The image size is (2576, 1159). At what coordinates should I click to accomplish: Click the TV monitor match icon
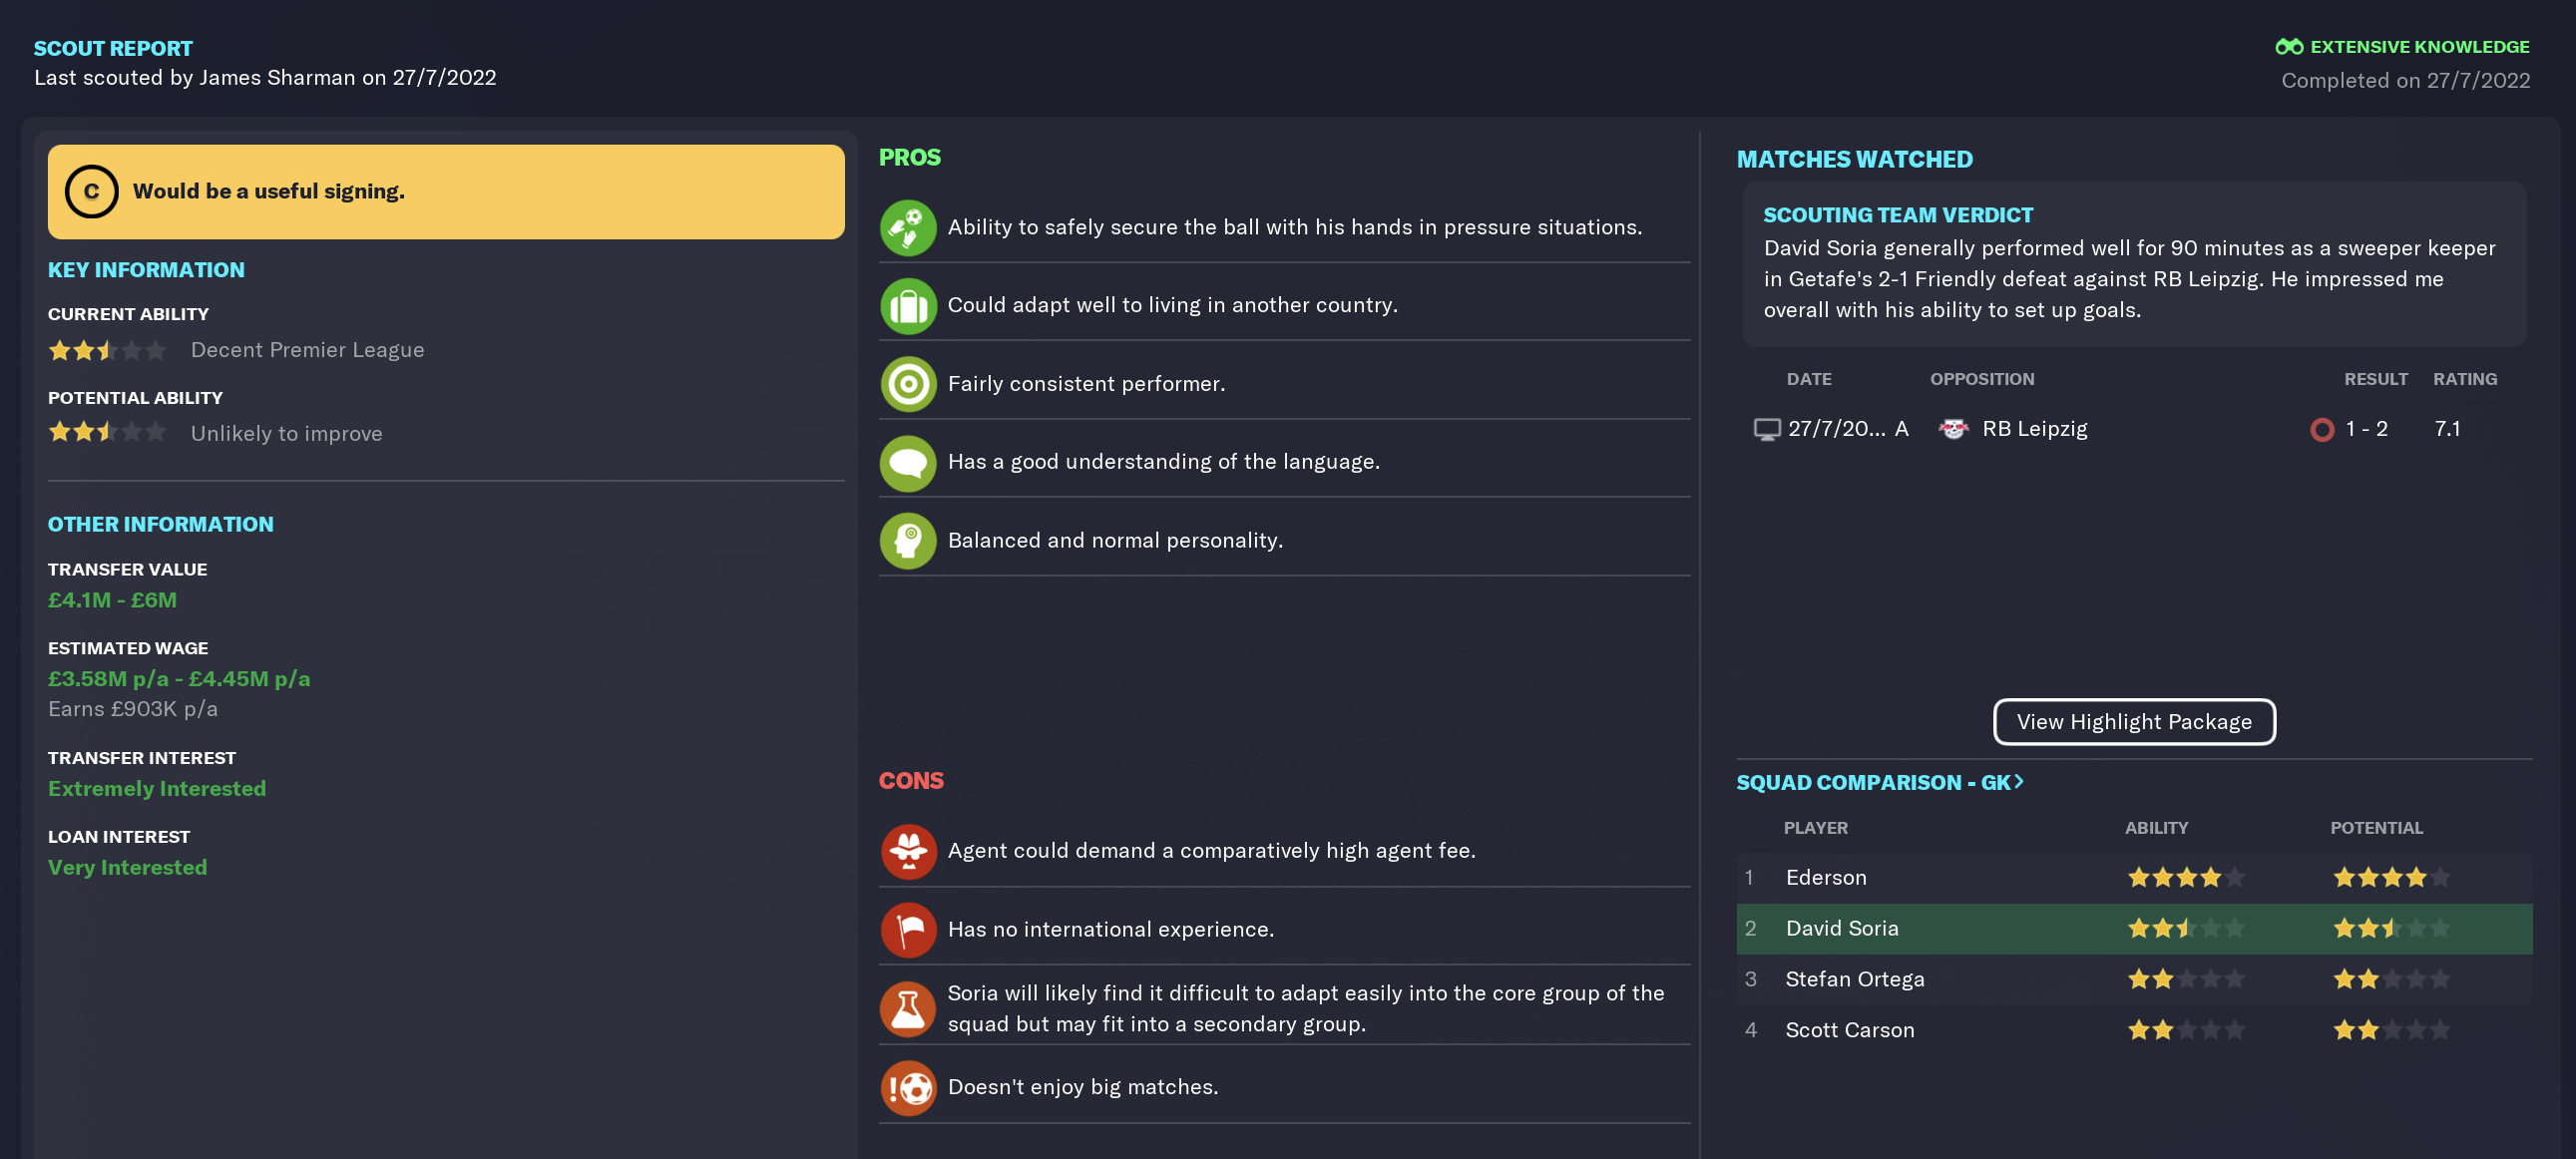coord(1767,429)
